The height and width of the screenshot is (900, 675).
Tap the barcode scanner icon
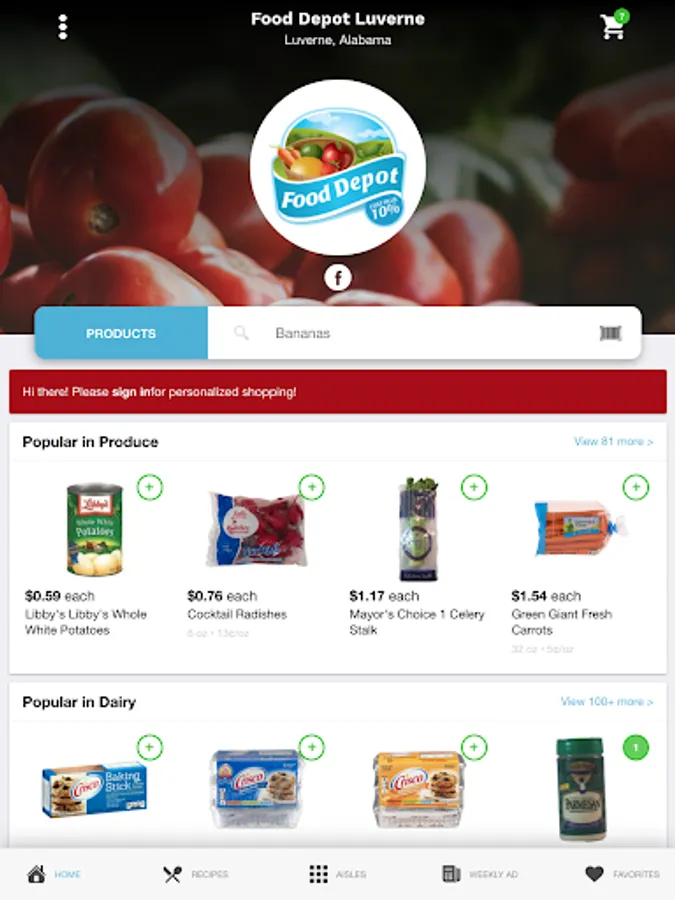pyautogui.click(x=610, y=333)
